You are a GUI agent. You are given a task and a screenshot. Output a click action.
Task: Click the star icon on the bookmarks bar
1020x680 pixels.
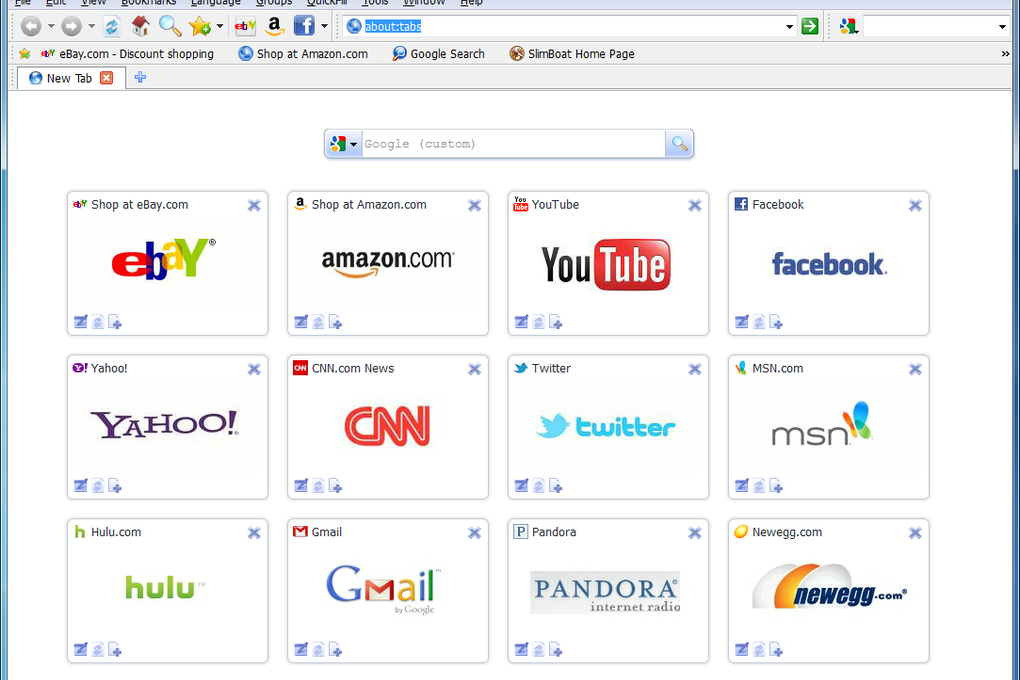(25, 53)
